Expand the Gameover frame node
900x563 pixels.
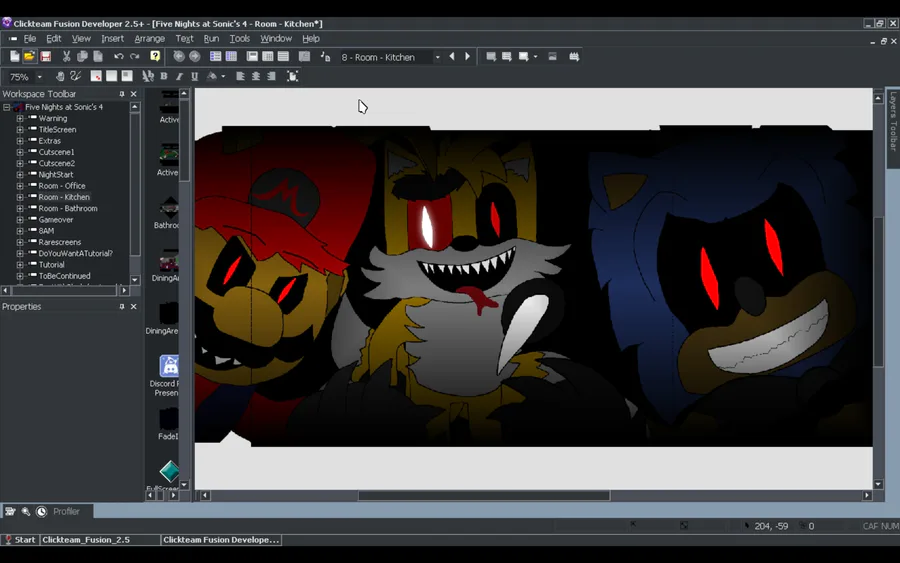point(20,220)
